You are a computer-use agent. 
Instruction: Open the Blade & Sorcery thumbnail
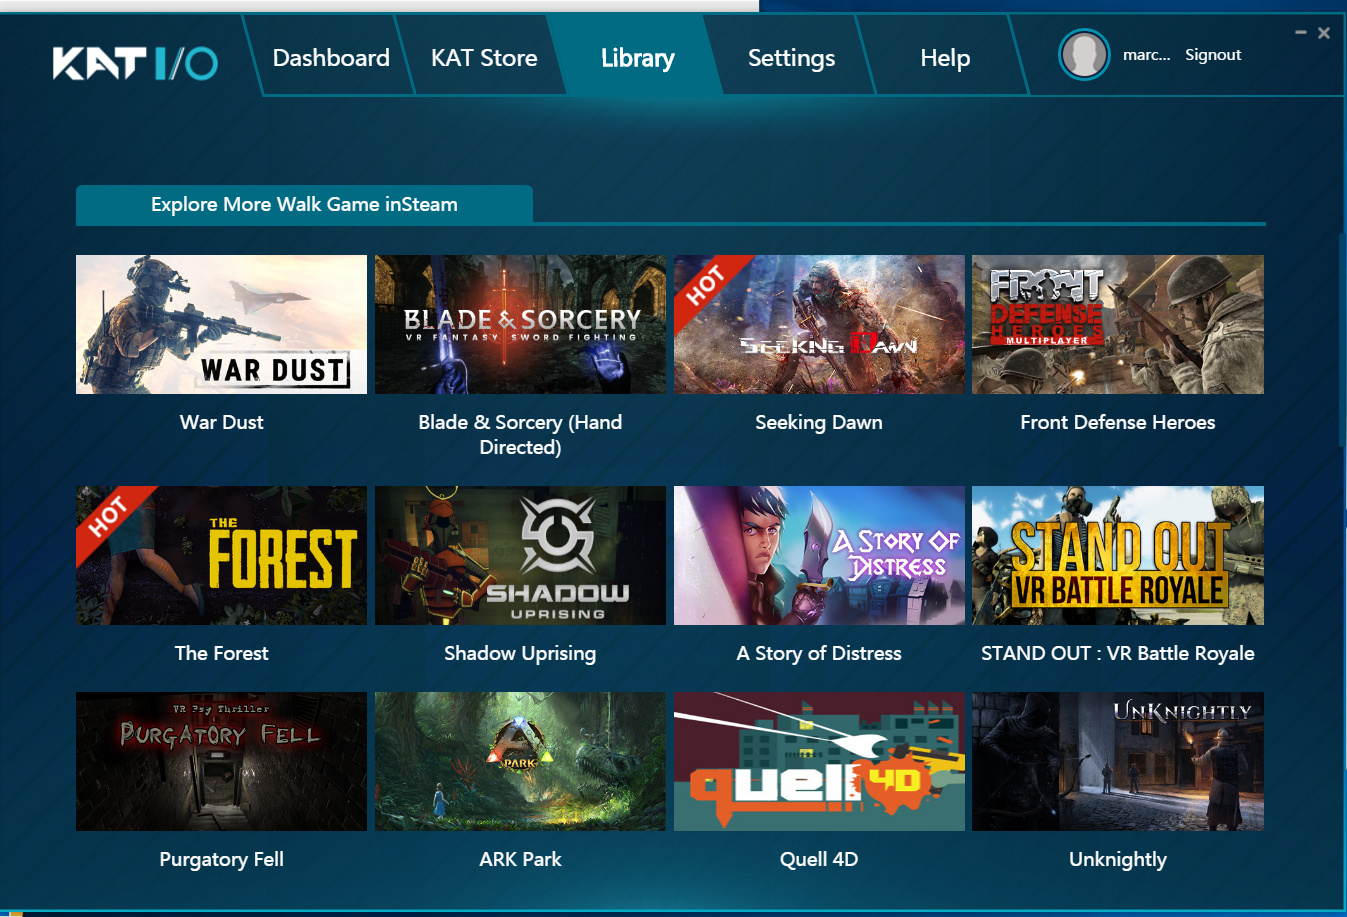point(520,324)
